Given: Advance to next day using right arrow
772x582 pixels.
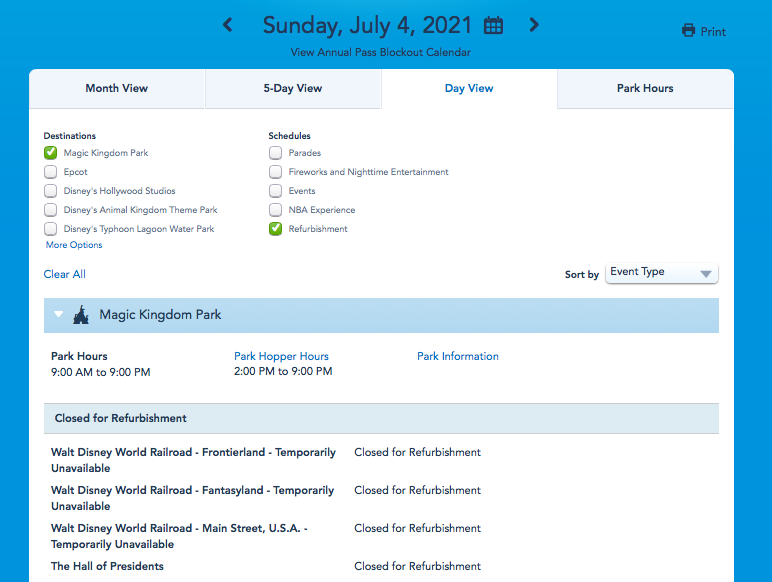Looking at the screenshot, I should [x=534, y=25].
